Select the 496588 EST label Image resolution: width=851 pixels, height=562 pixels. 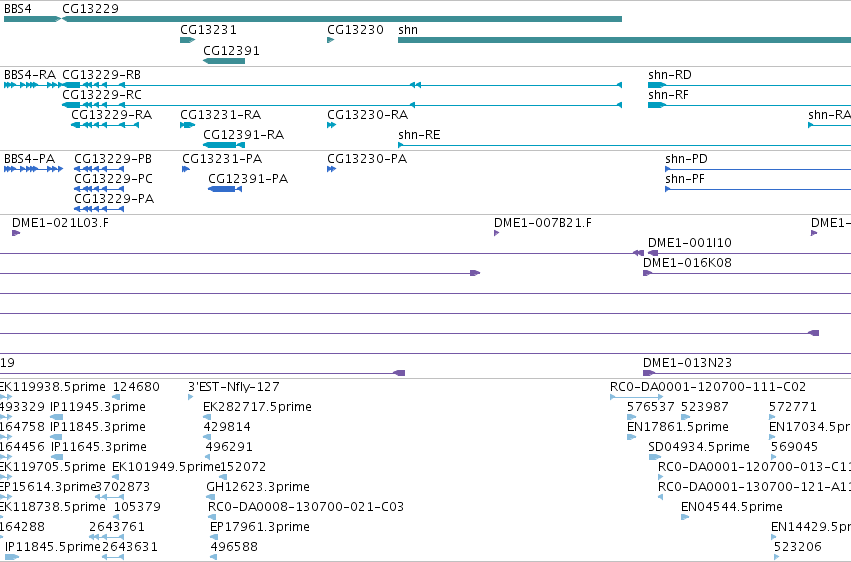click(x=234, y=547)
